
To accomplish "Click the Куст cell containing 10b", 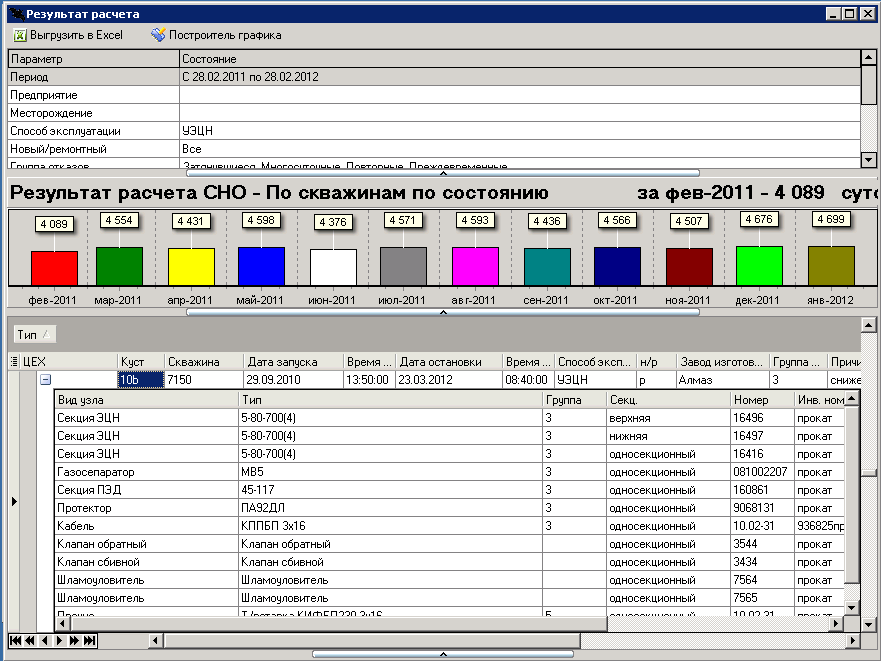I will (140, 380).
